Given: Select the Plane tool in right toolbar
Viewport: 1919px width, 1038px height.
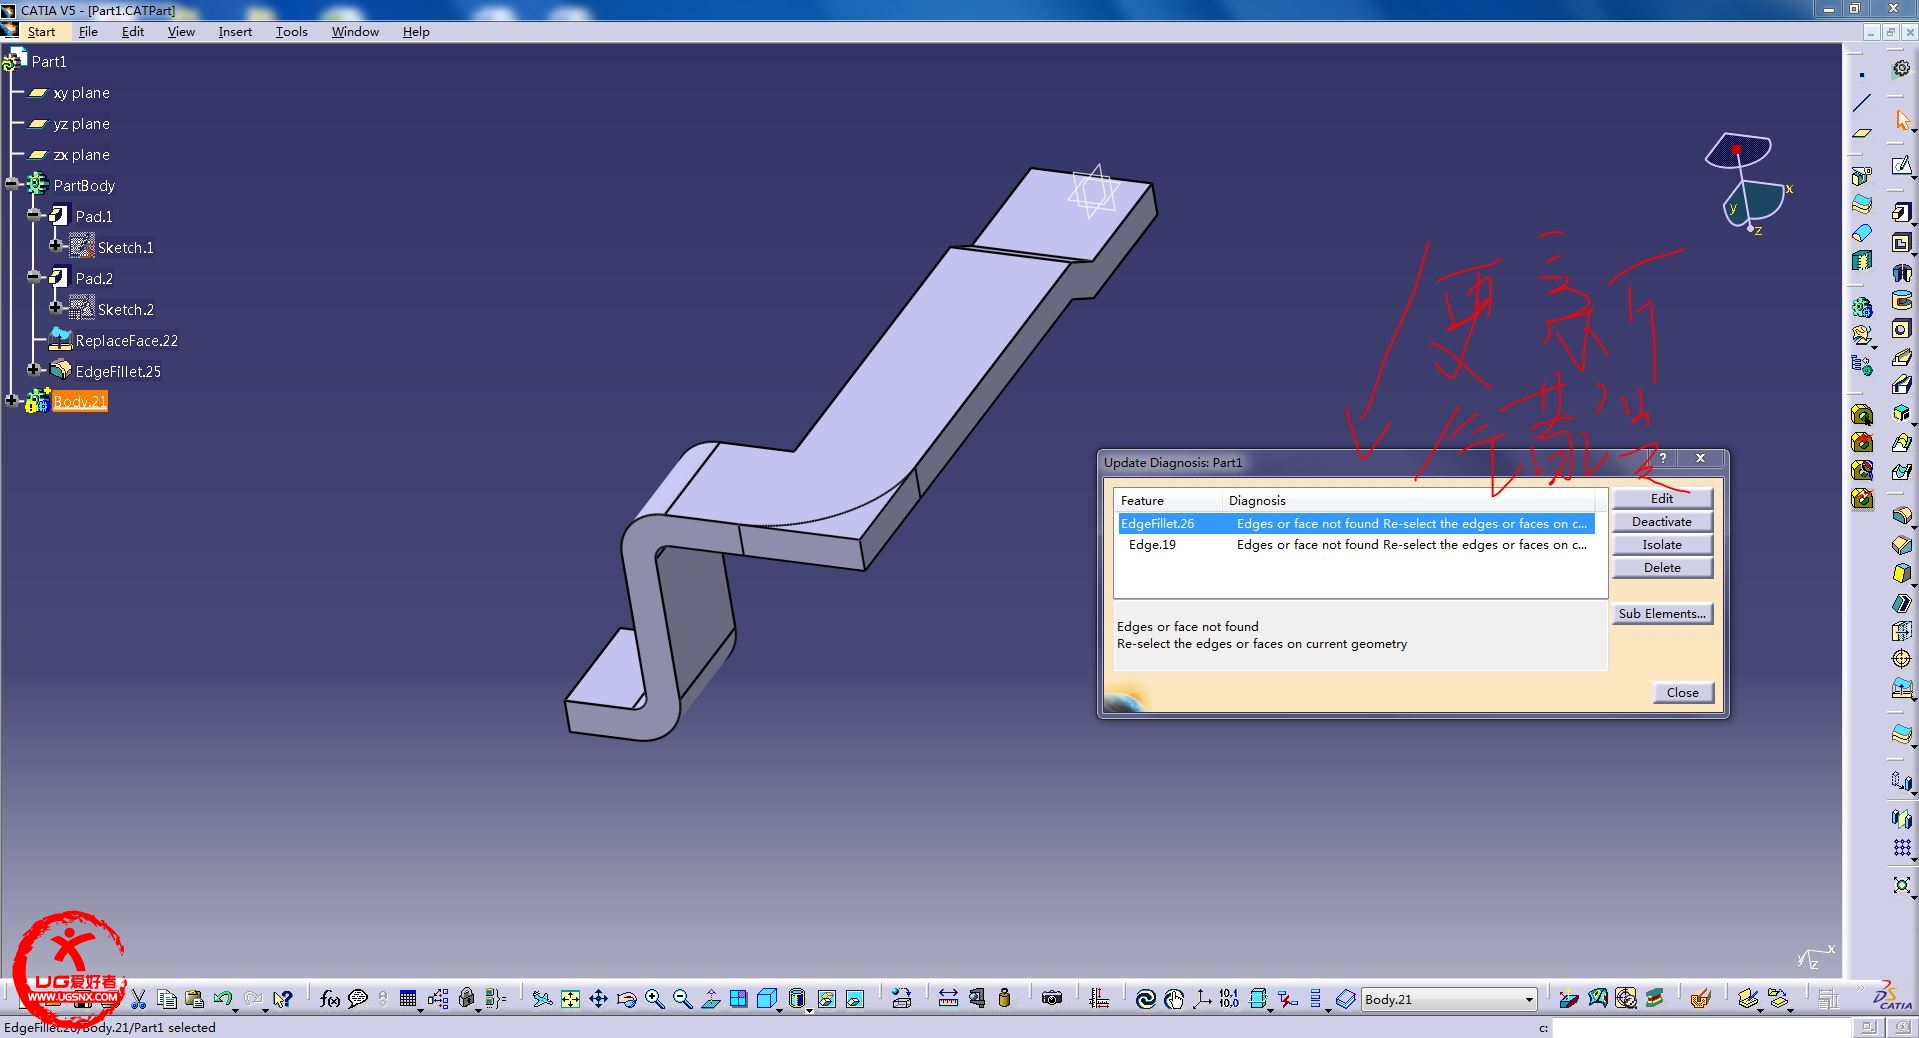Looking at the screenshot, I should coord(1862,133).
